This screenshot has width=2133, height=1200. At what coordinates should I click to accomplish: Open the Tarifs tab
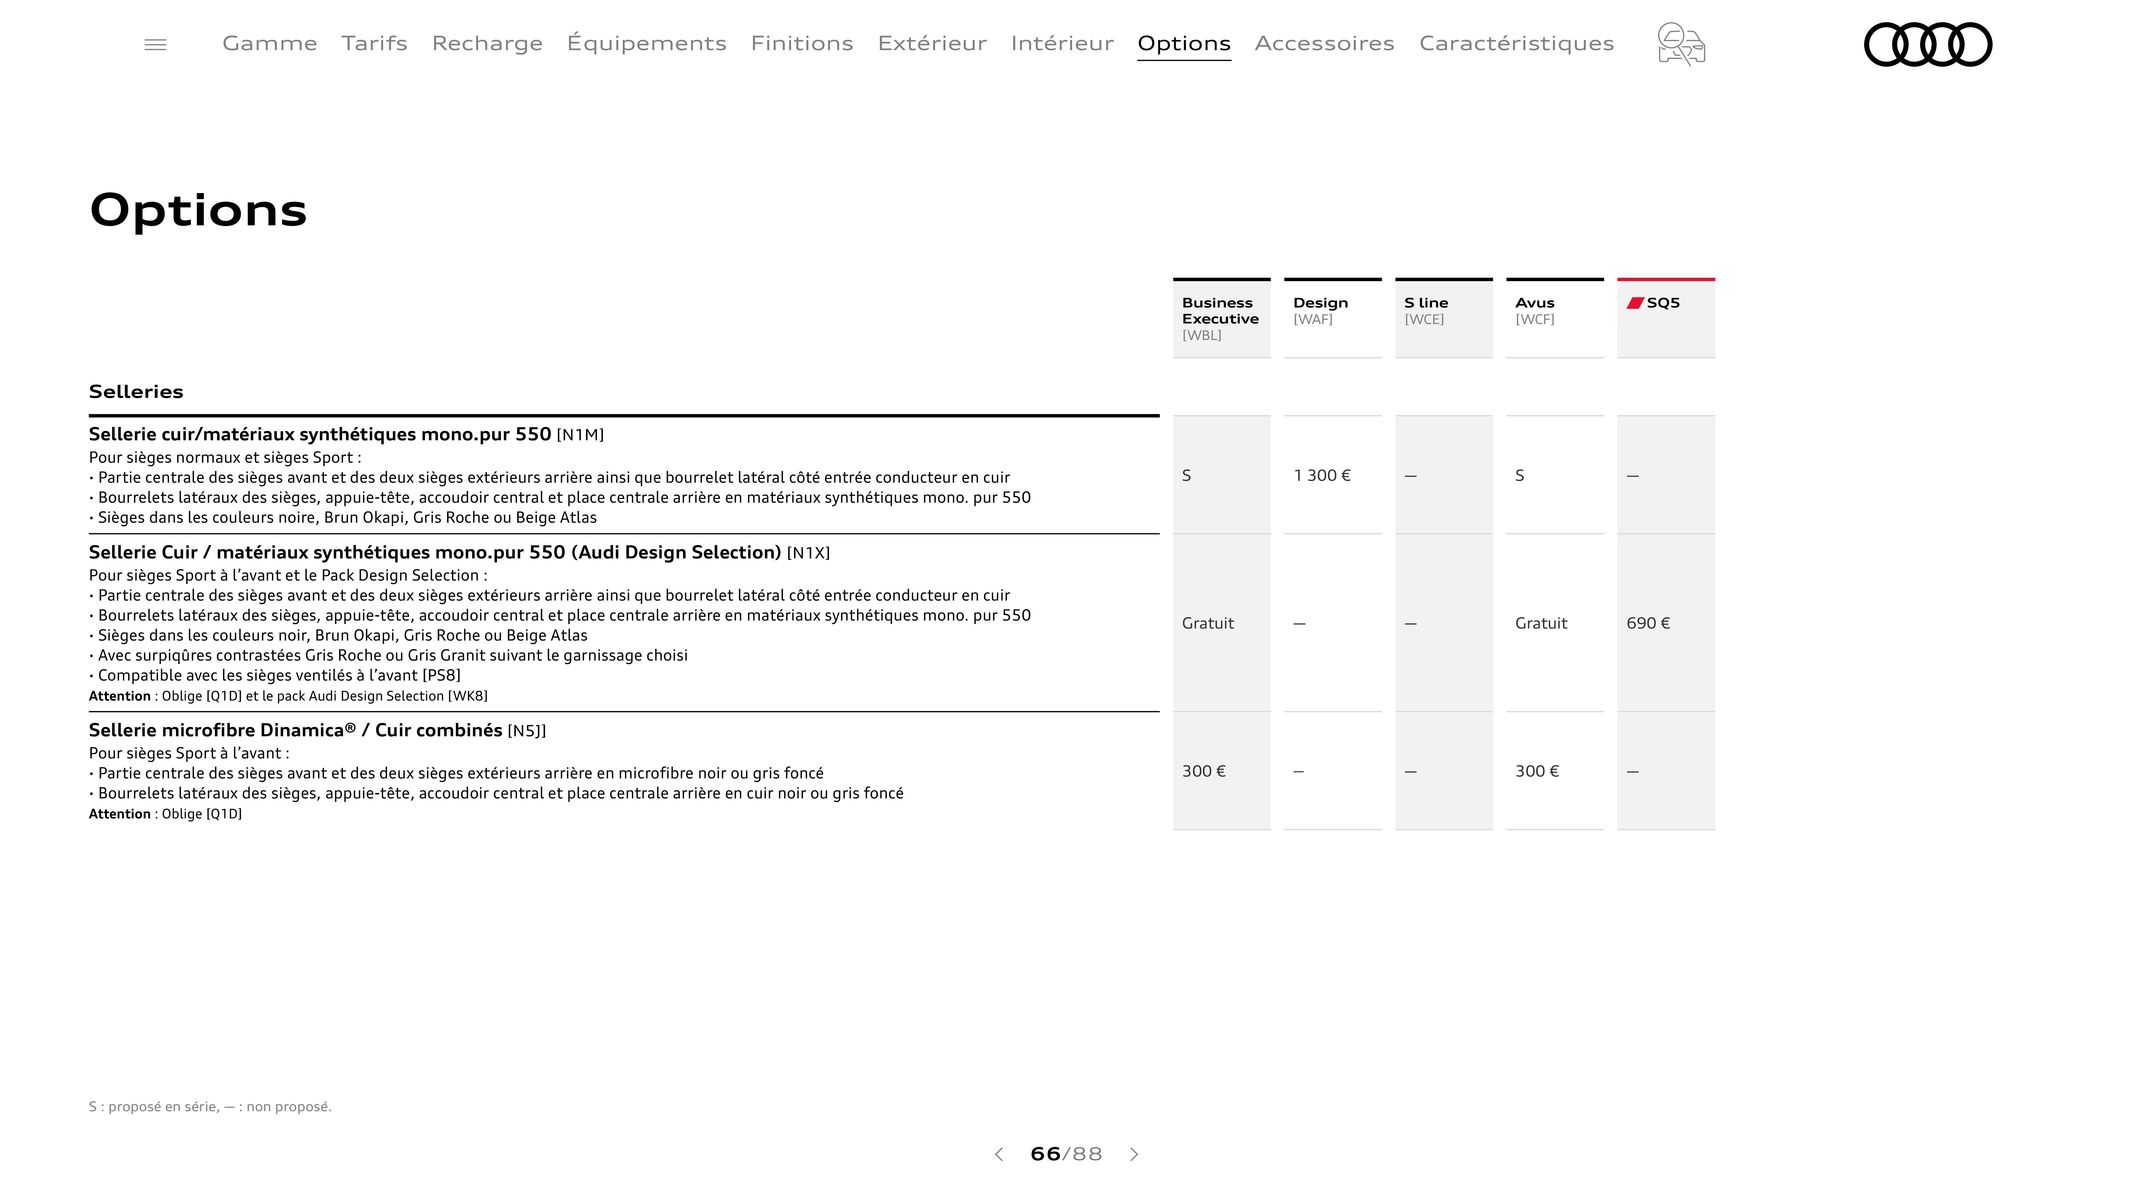[374, 43]
